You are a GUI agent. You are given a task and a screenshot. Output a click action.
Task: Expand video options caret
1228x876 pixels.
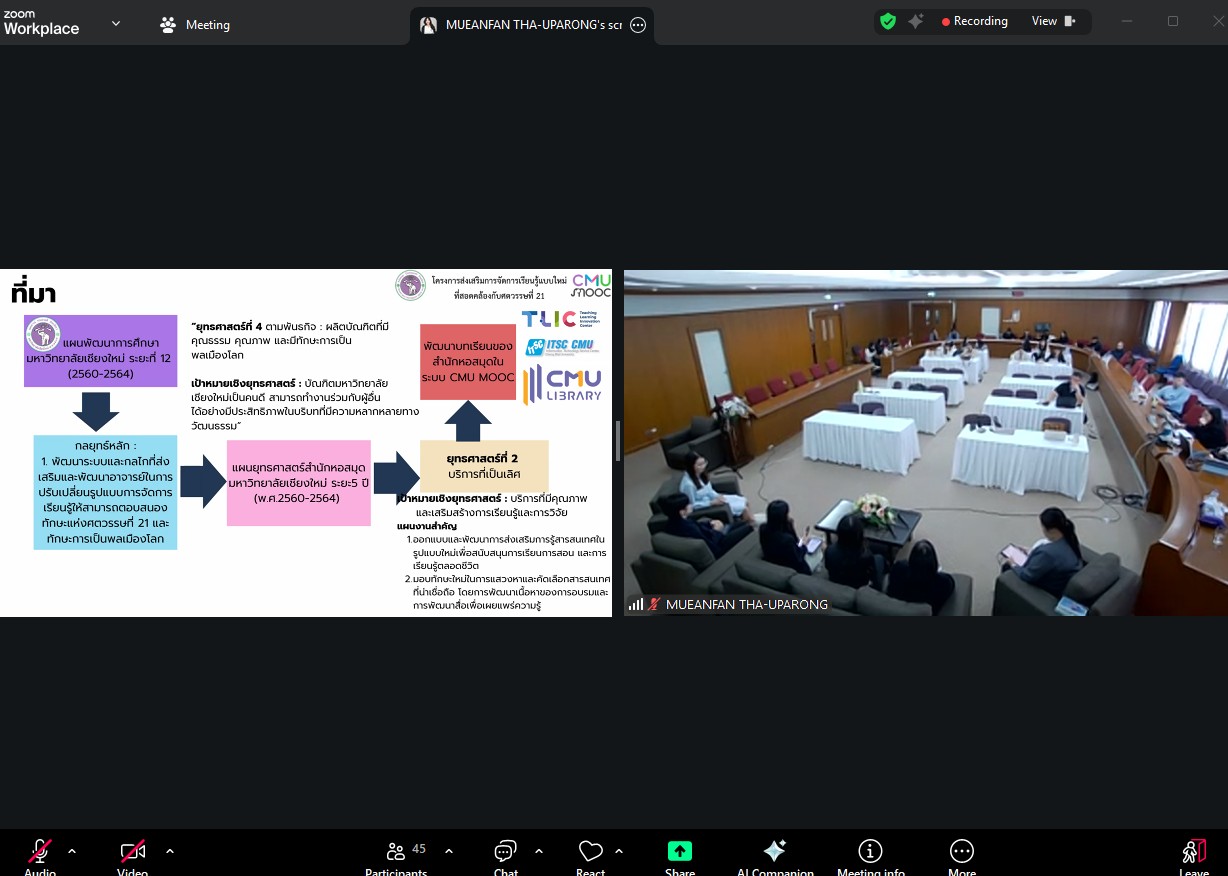coord(170,851)
